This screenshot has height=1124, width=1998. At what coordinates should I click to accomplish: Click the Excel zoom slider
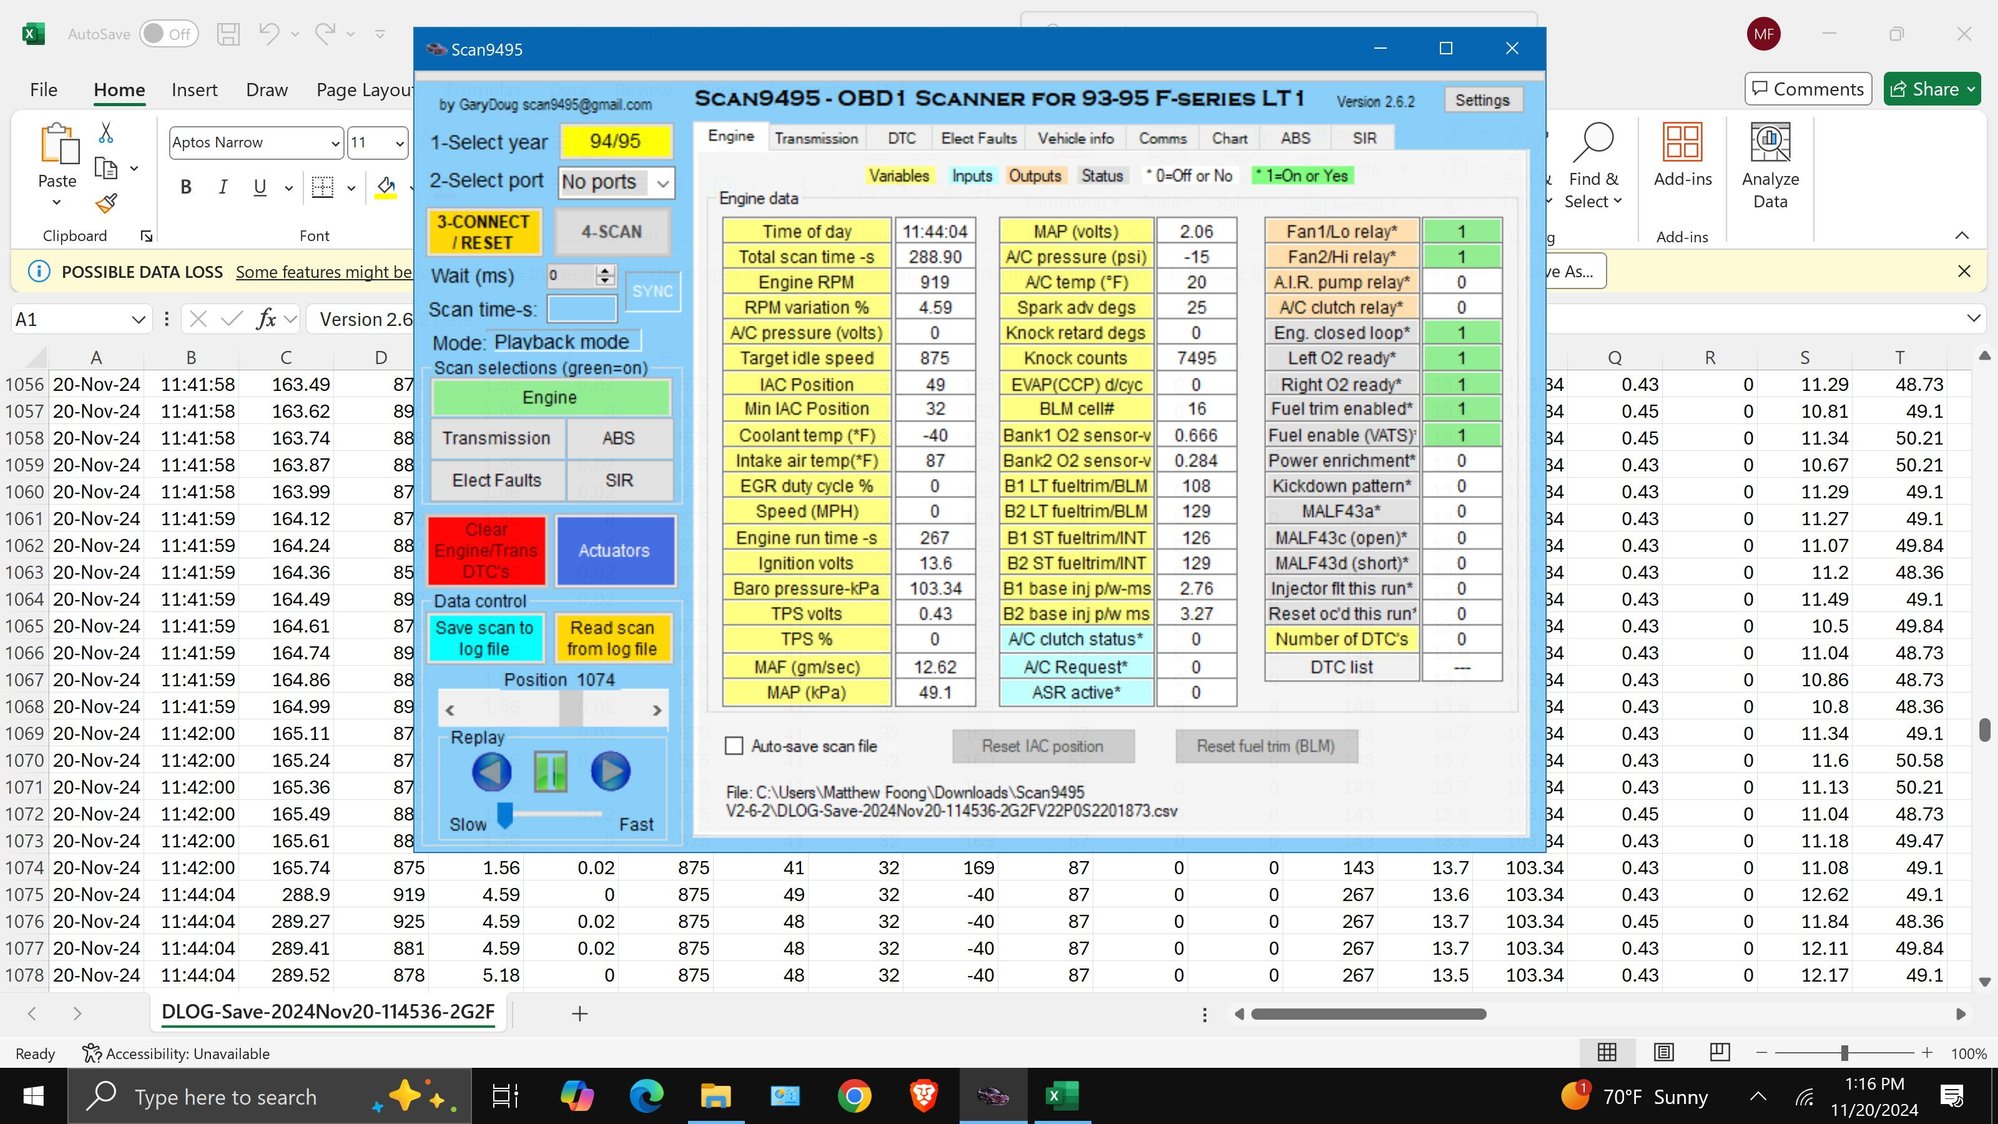point(1843,1052)
